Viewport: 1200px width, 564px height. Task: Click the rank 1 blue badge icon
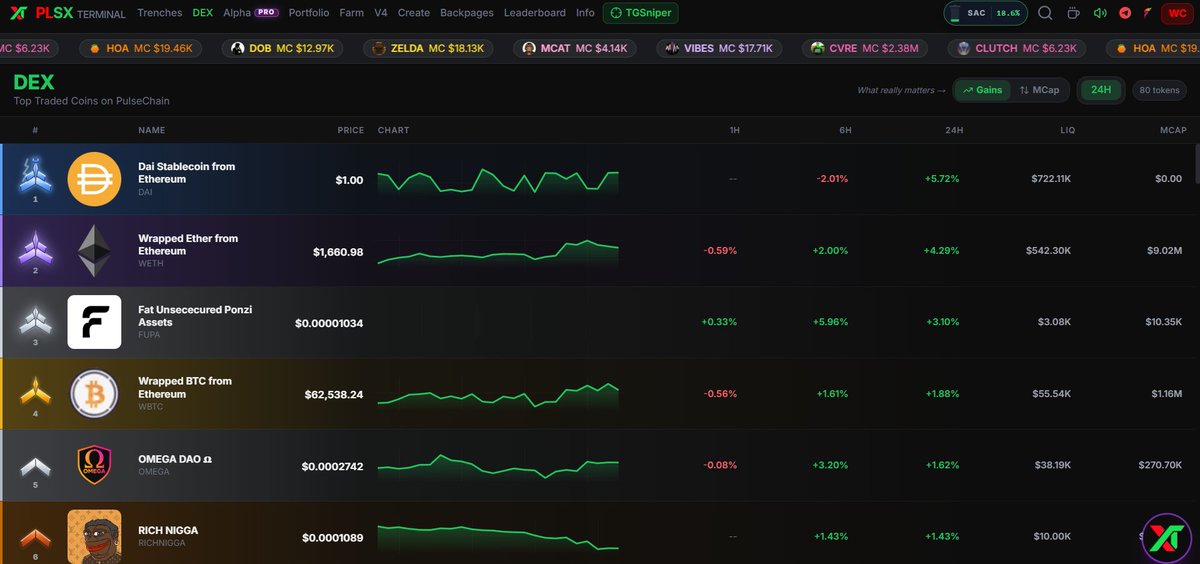tap(35, 175)
